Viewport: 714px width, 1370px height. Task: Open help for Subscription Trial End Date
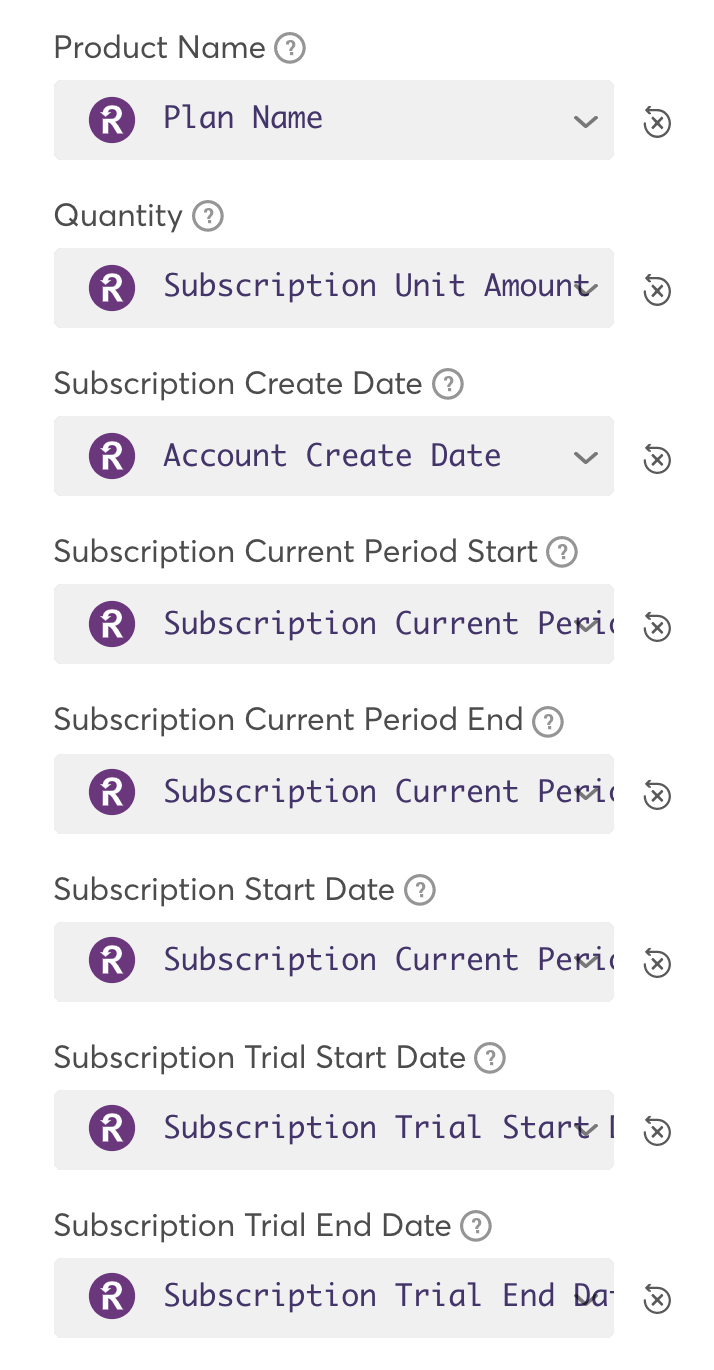tap(476, 1226)
